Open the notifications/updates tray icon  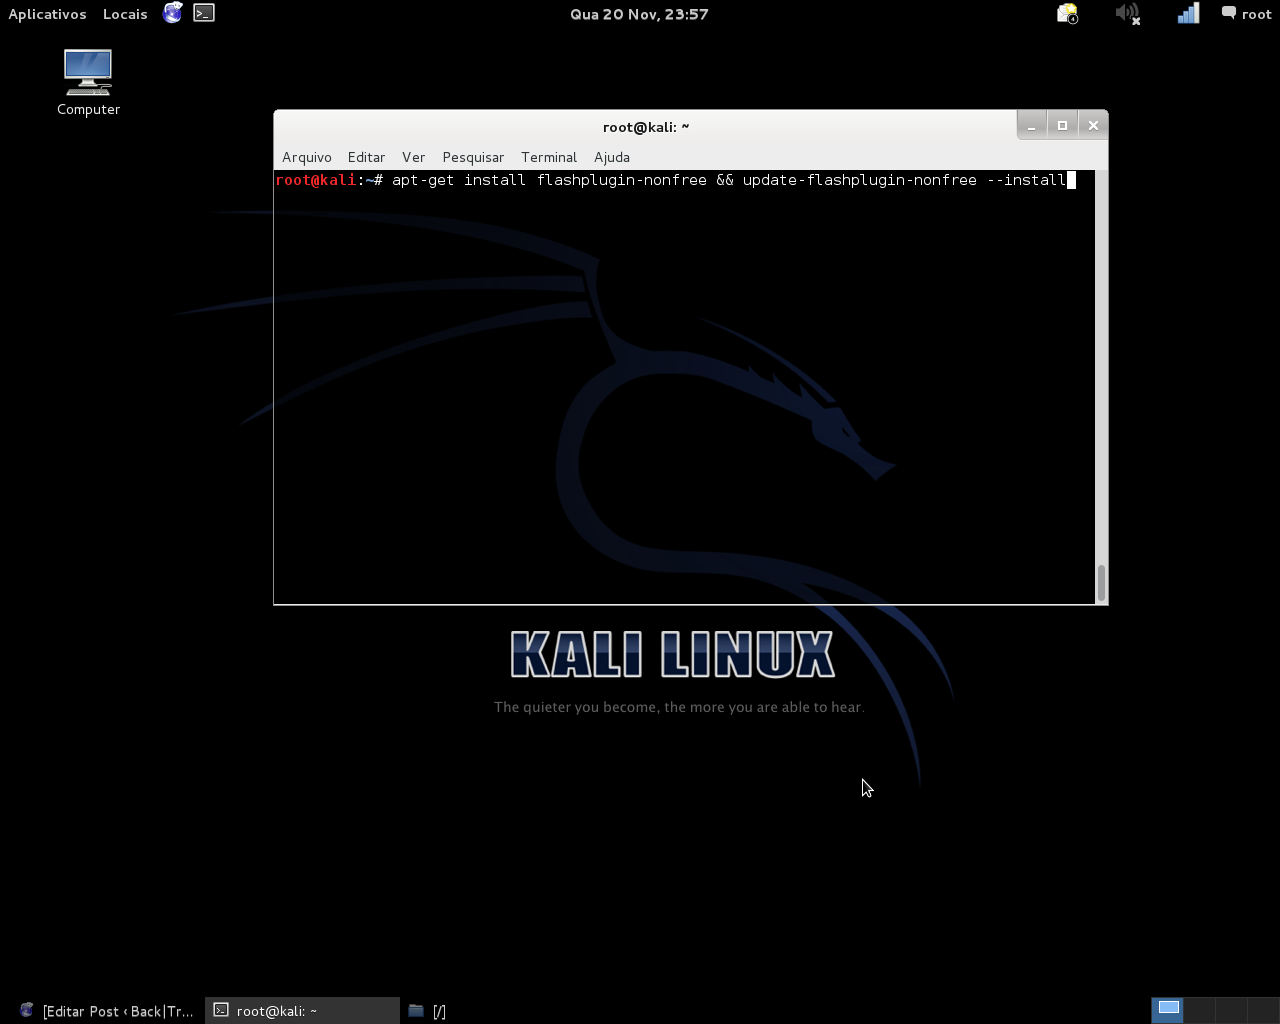(x=1068, y=14)
